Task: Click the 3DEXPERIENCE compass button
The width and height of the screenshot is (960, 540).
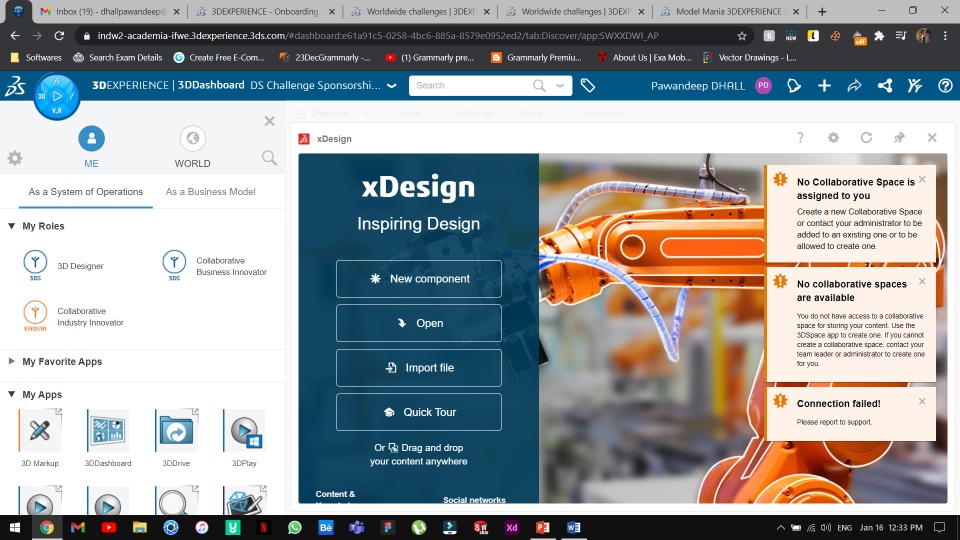Action: point(56,96)
